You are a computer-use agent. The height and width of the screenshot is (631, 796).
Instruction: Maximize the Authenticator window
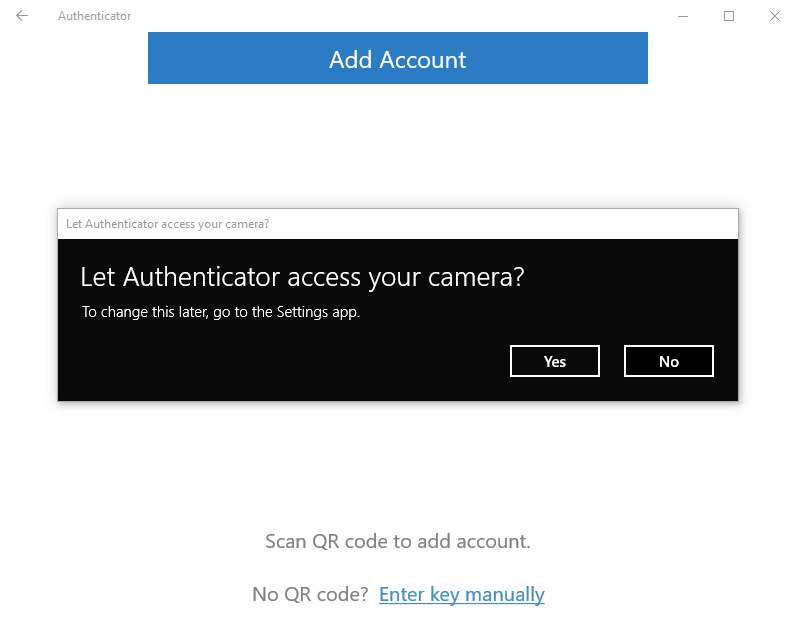pyautogui.click(x=728, y=16)
